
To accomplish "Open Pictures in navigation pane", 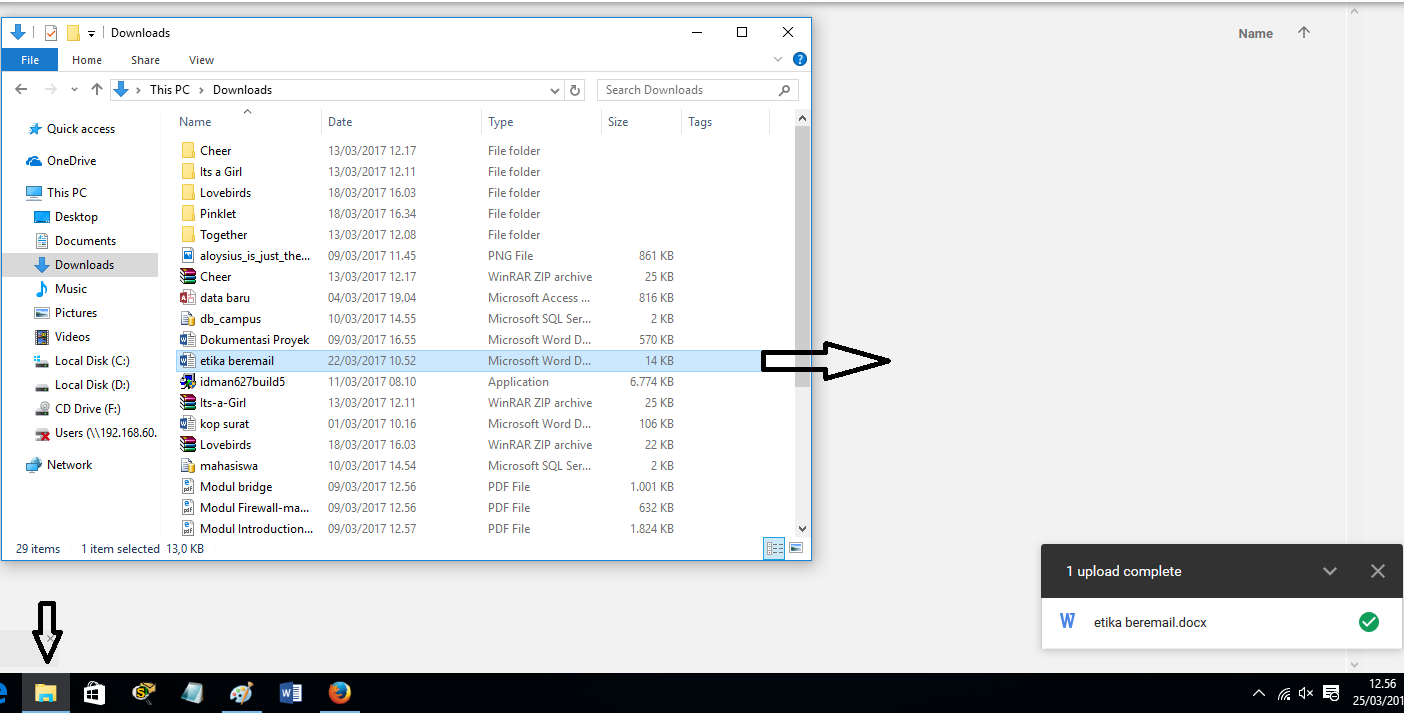I will coord(75,313).
